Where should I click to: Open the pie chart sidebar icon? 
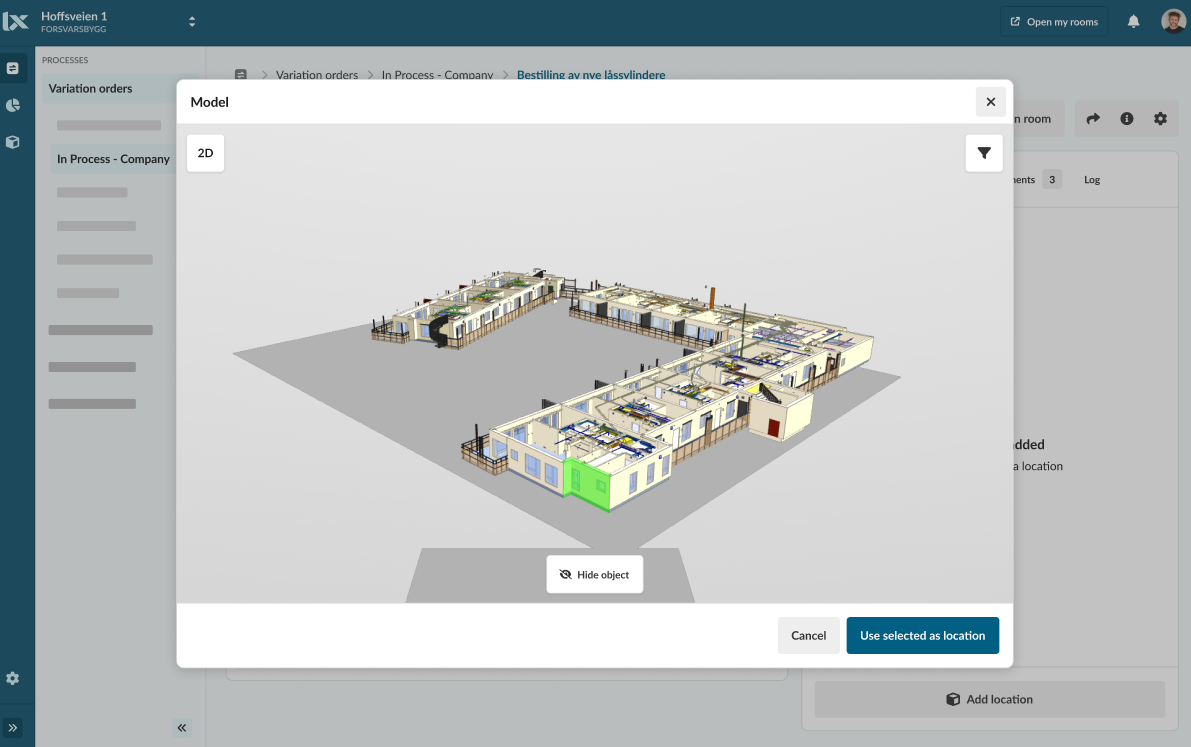(x=13, y=105)
